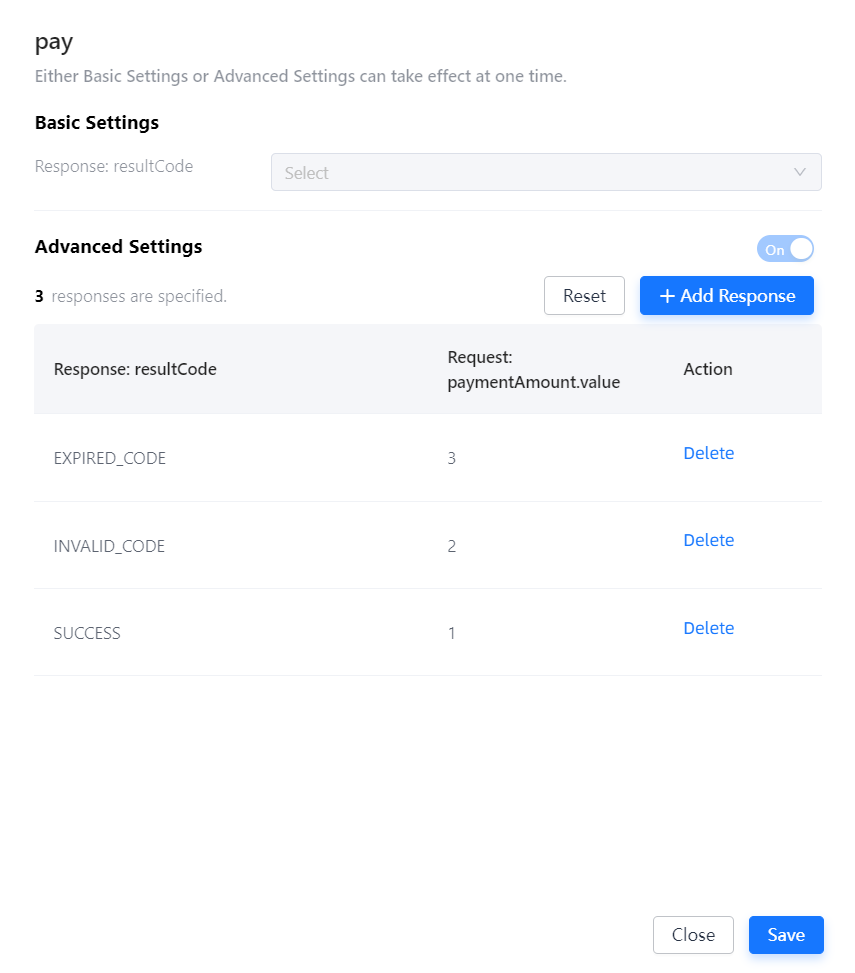
Task: Click the Response: resultCode column header
Action: pos(135,369)
